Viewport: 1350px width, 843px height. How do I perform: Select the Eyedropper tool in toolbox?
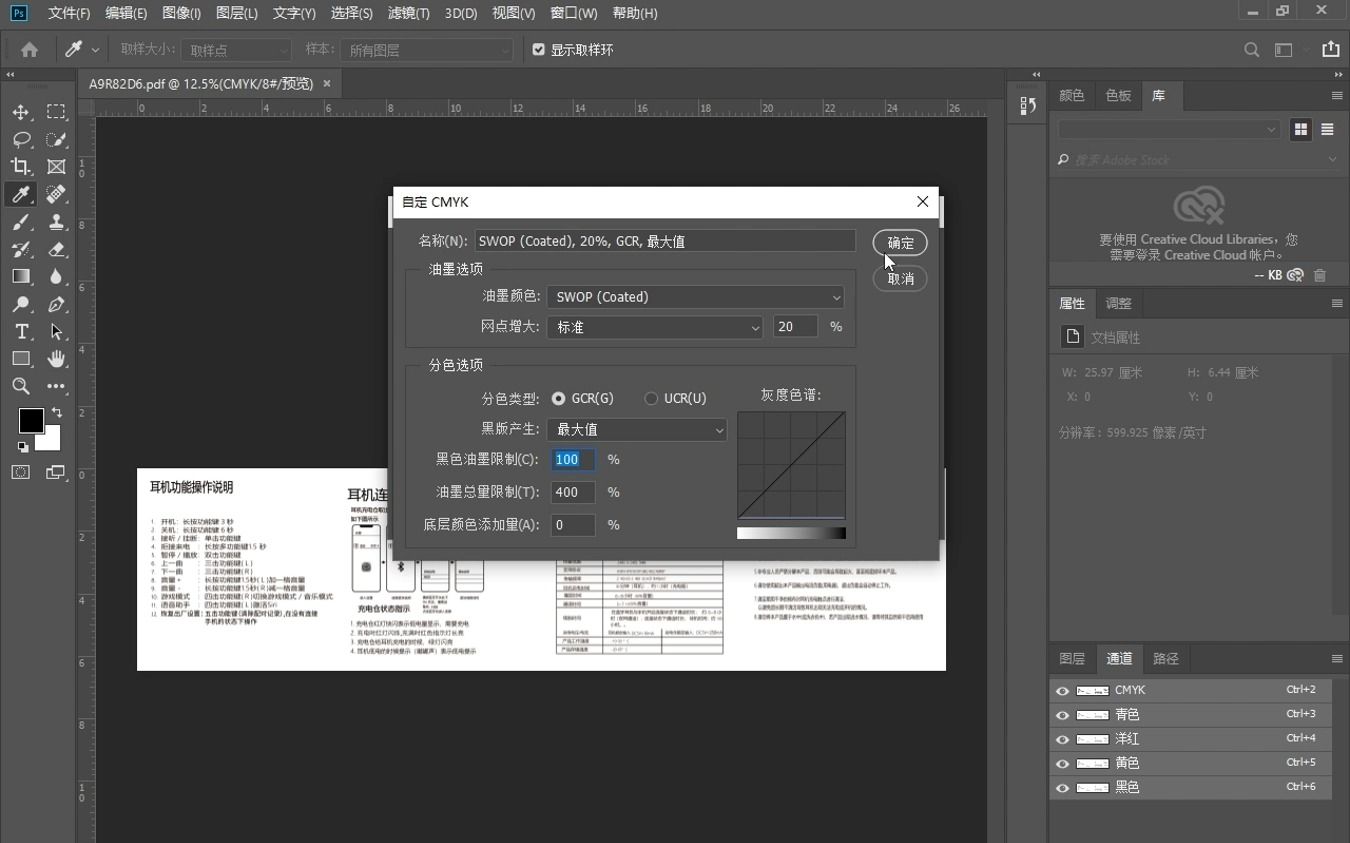[x=21, y=194]
